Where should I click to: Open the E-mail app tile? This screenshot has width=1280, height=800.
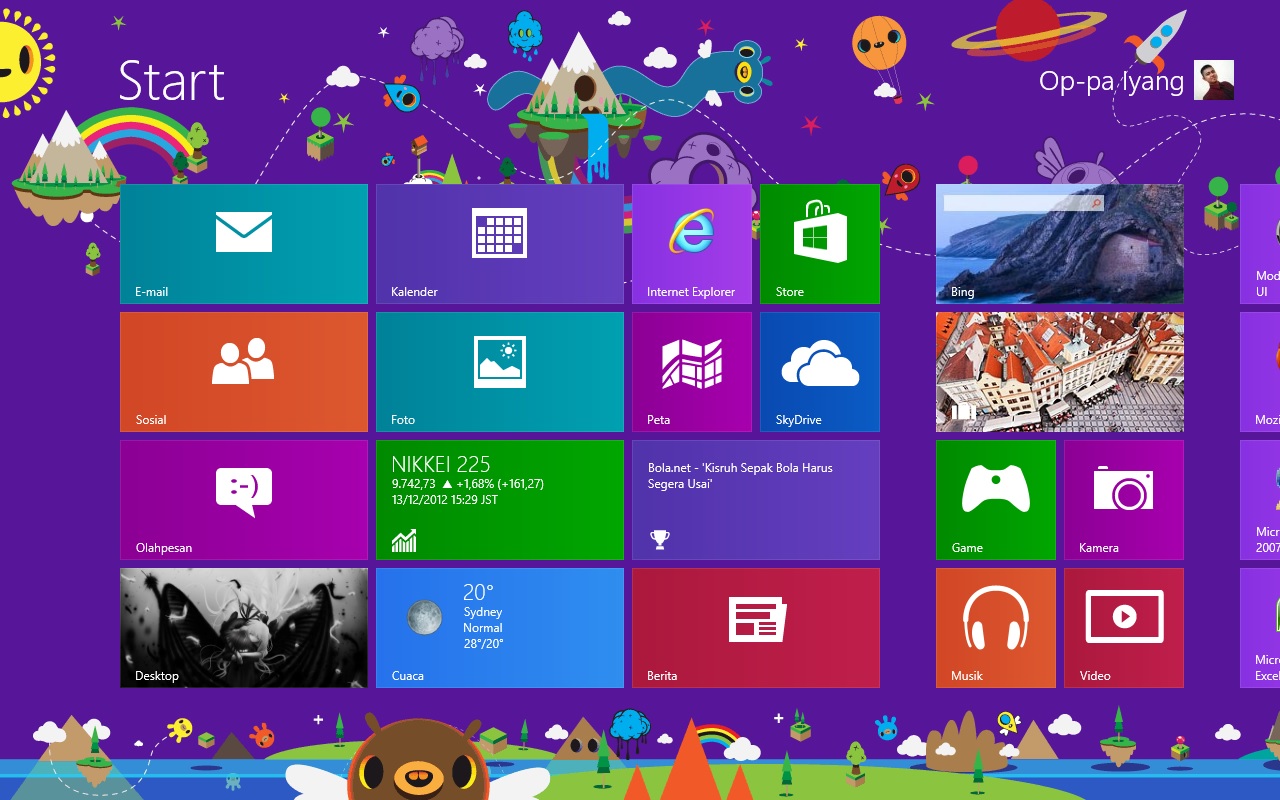coord(243,243)
